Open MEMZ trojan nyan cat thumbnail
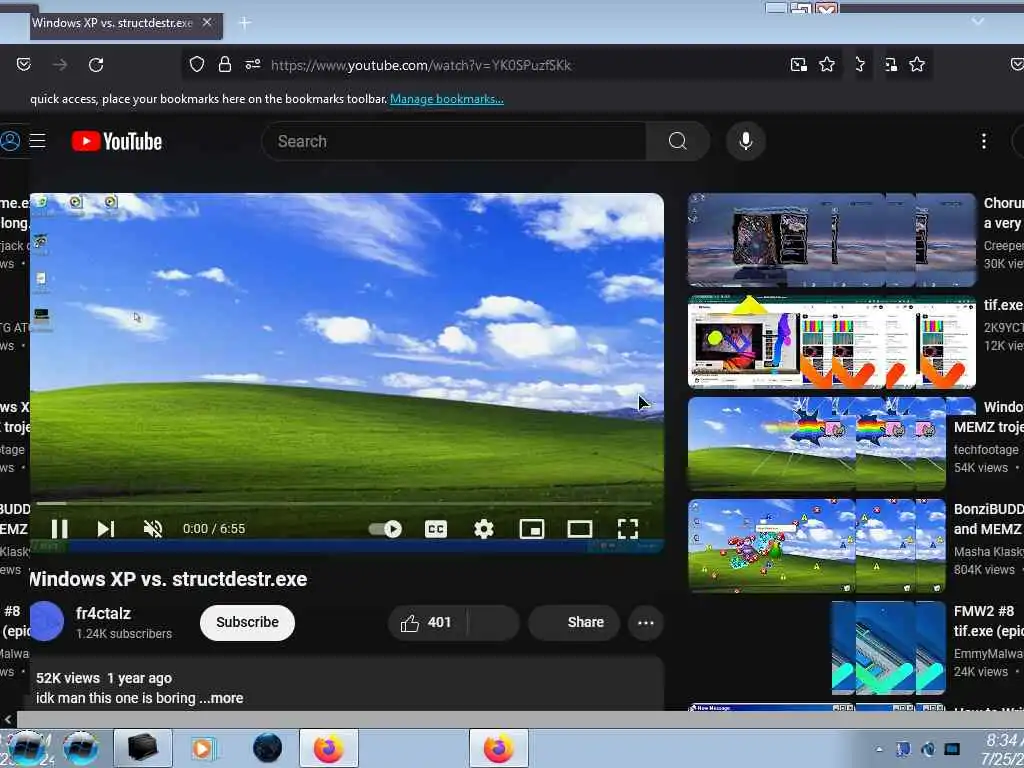This screenshot has width=1024, height=768. tap(817, 443)
